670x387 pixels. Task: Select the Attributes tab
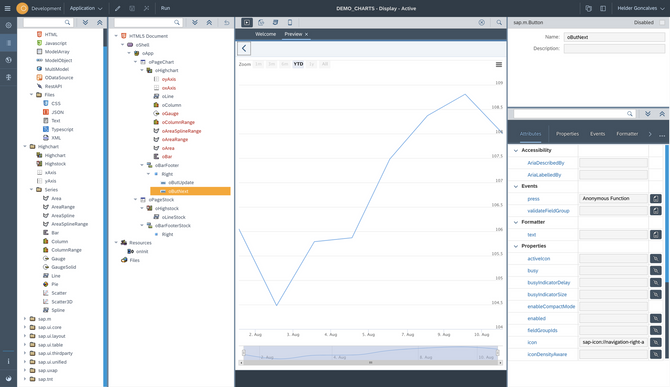(530, 134)
